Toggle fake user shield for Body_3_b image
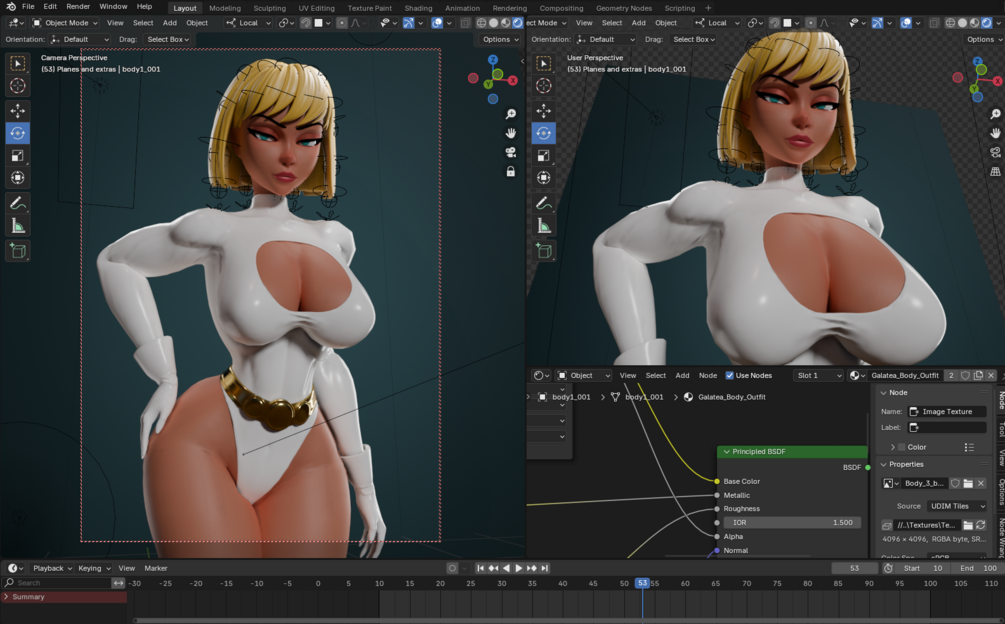The width and height of the screenshot is (1005, 624). [x=955, y=484]
